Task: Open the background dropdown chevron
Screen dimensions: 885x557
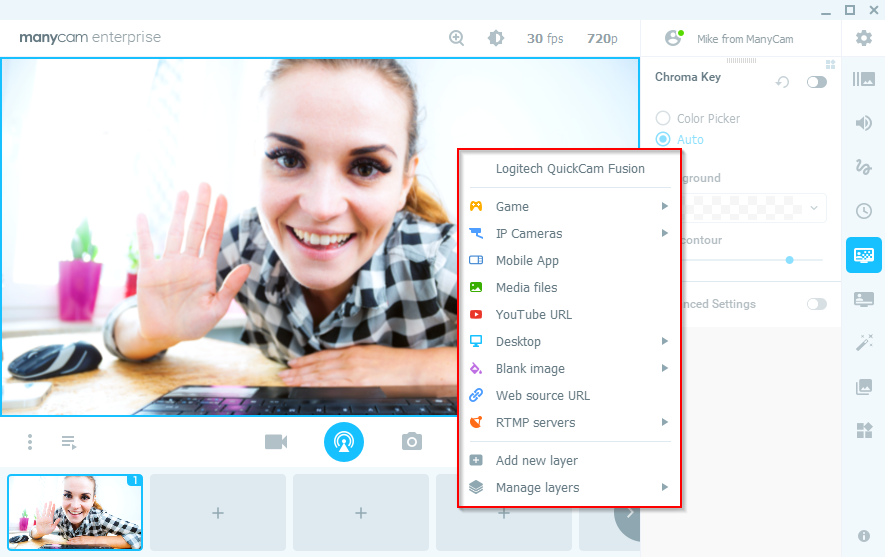Action: (814, 208)
